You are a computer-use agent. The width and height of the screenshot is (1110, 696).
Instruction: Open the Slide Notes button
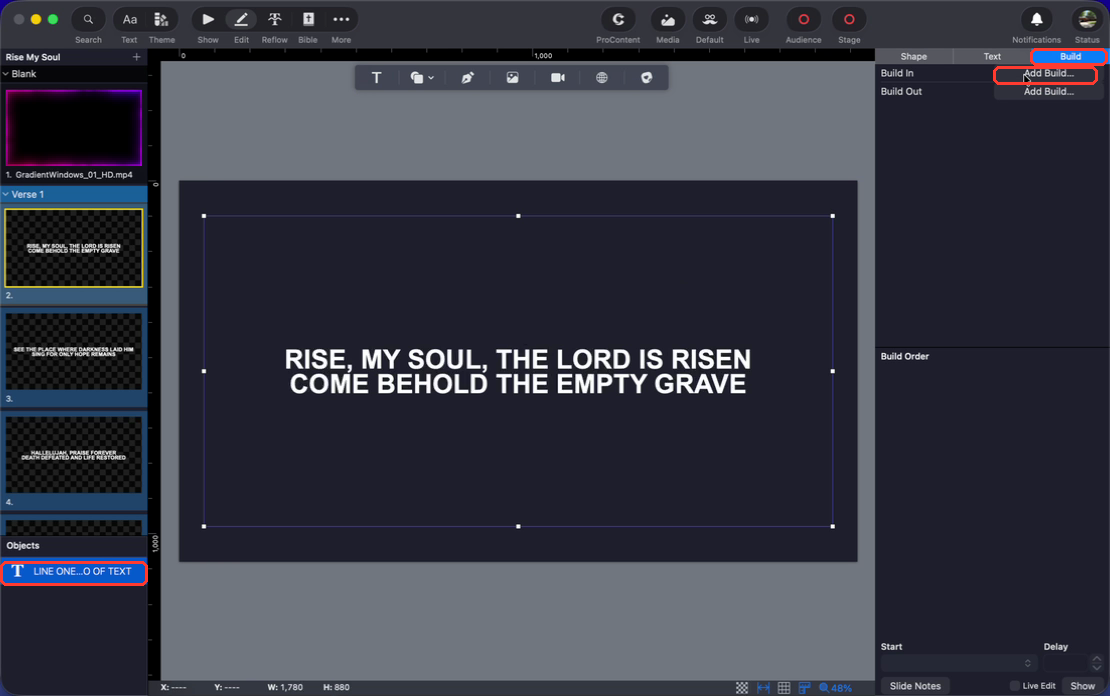pyautogui.click(x=915, y=686)
